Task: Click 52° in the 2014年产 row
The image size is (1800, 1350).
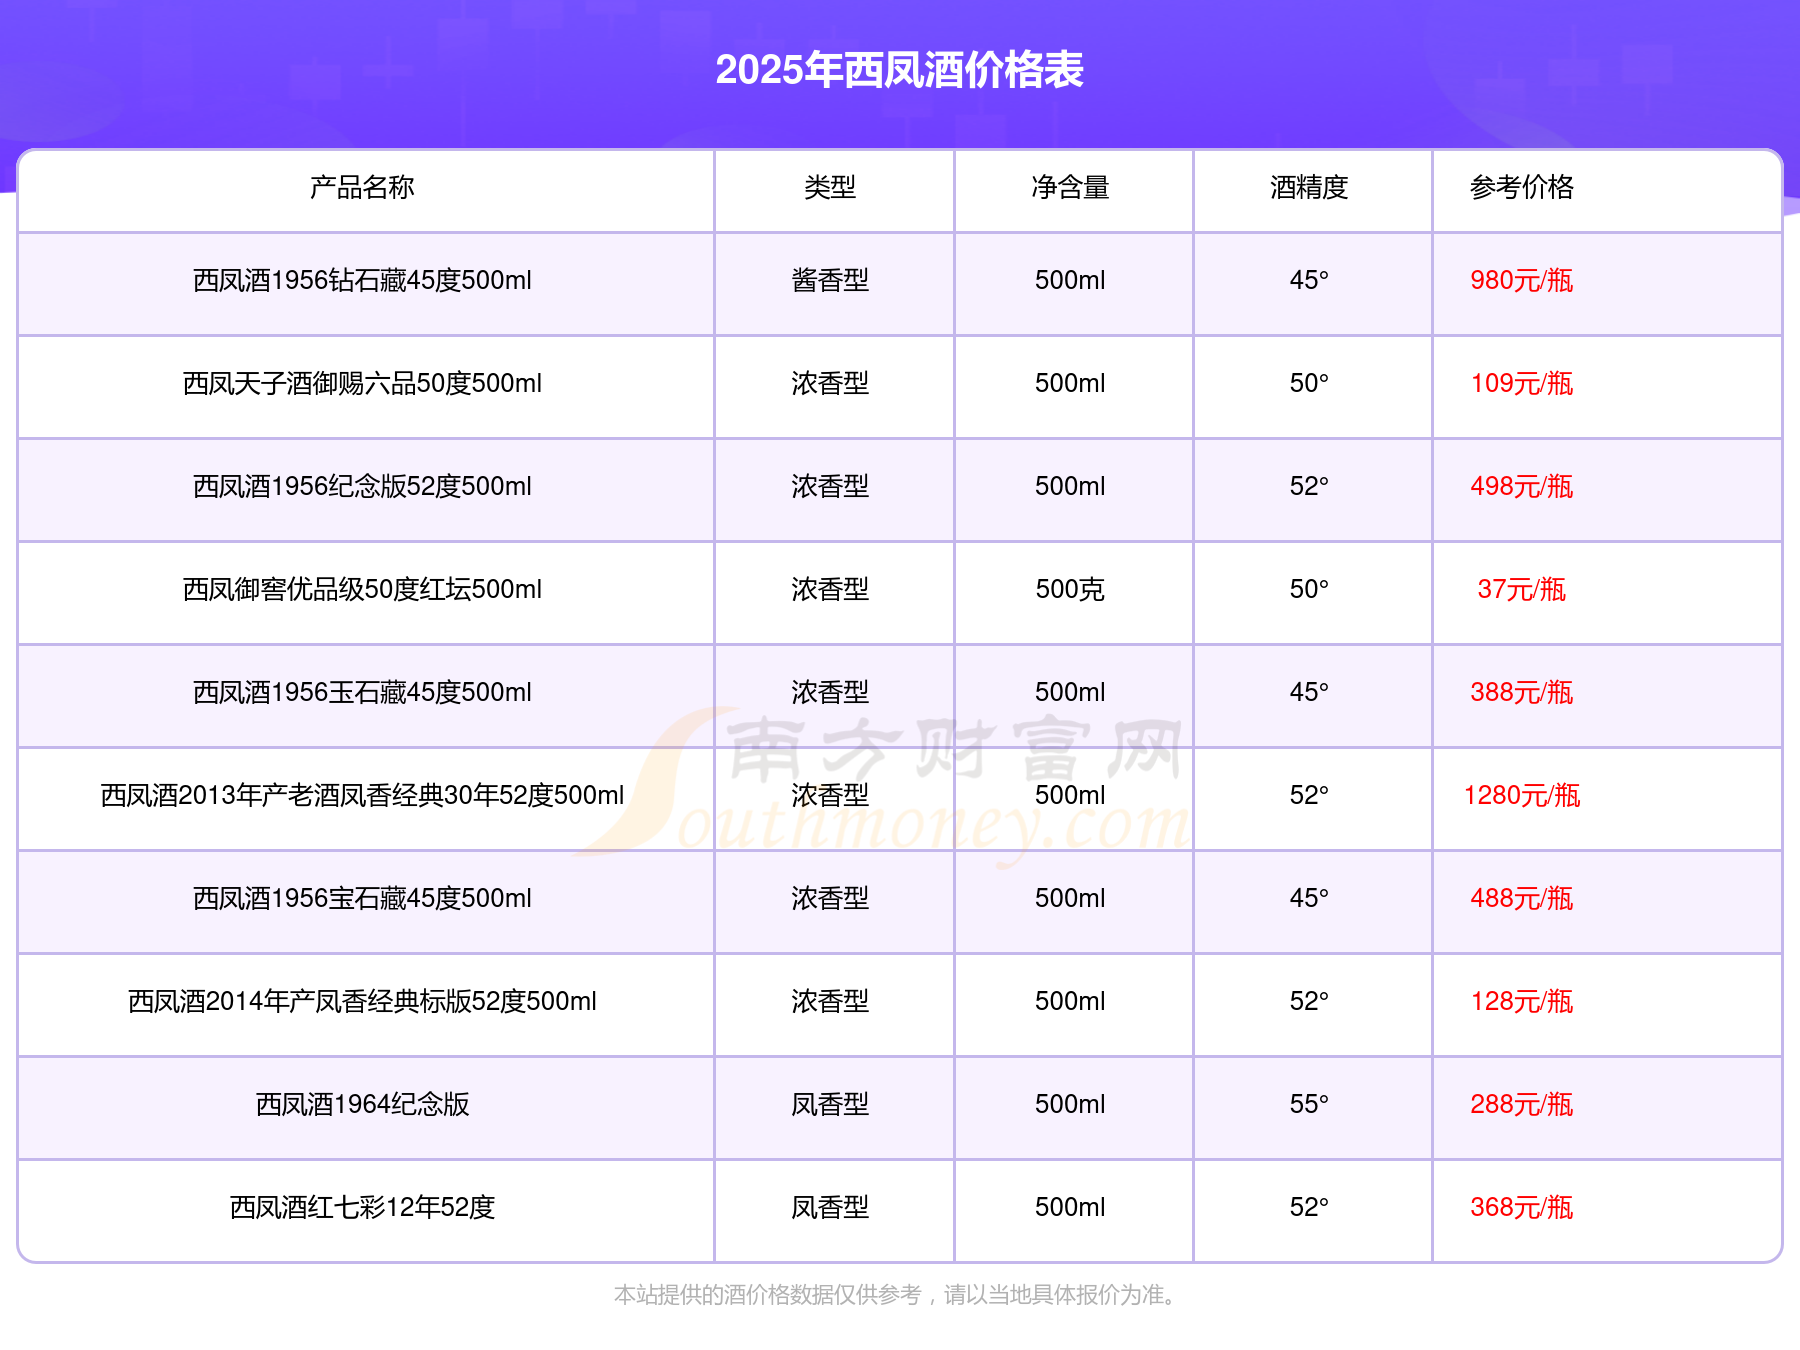Action: [x=1309, y=1001]
